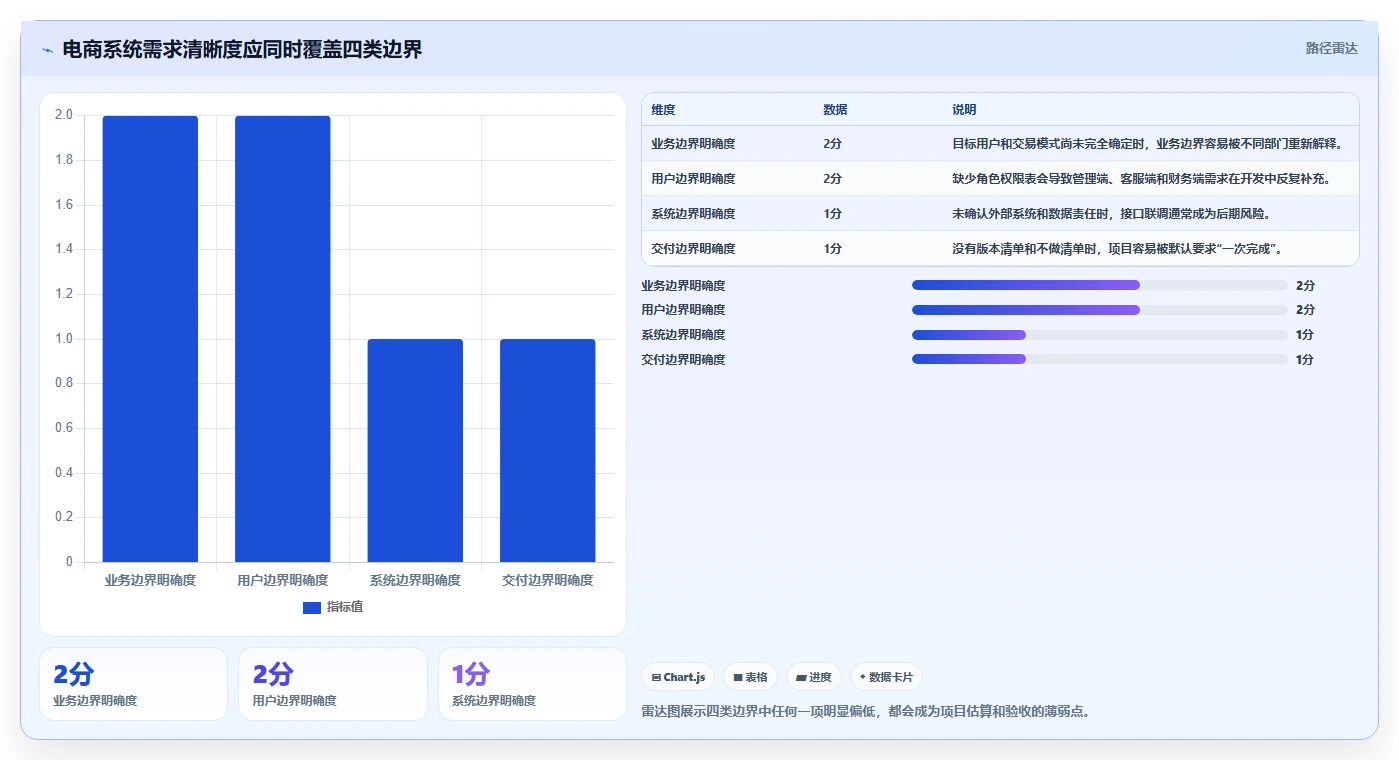The height and width of the screenshot is (760, 1399).
Task: Click the 系统边界明确度 progress bar
Action: [1100, 334]
